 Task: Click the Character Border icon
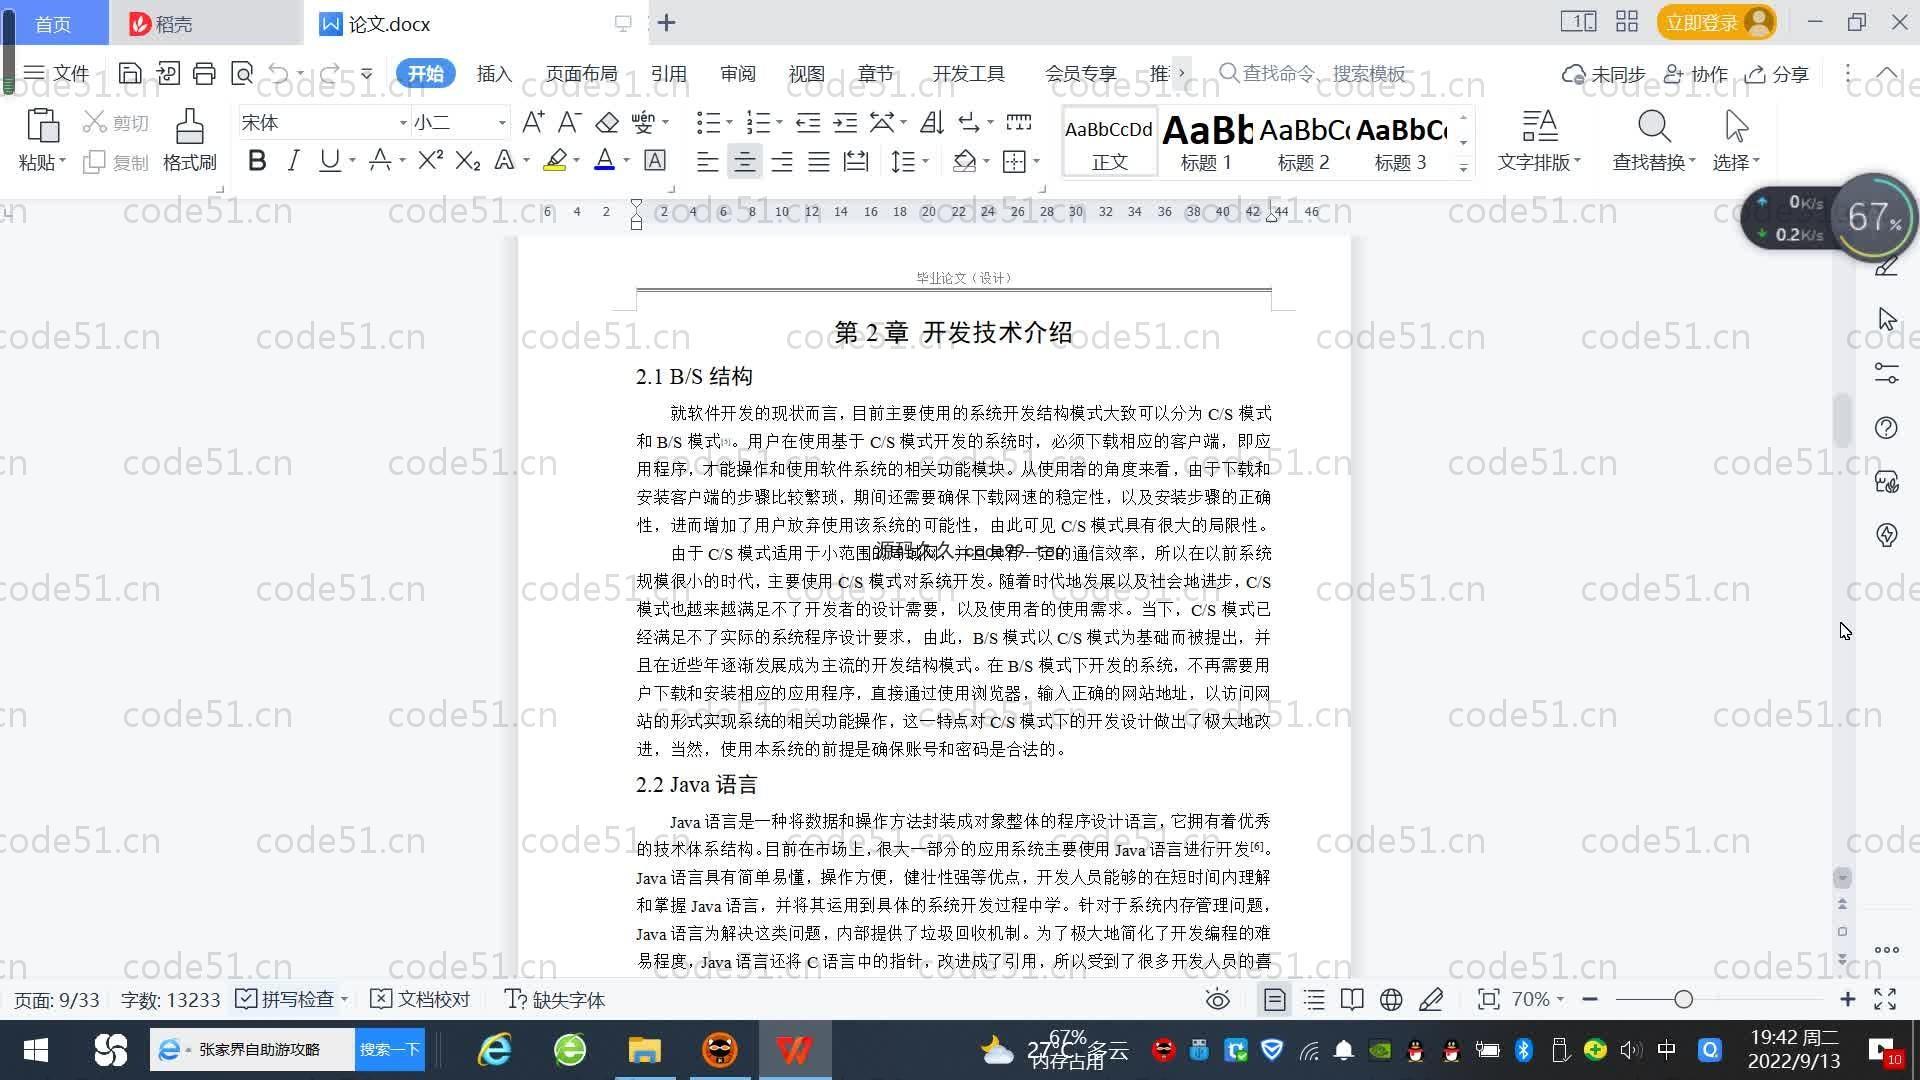pos(655,160)
